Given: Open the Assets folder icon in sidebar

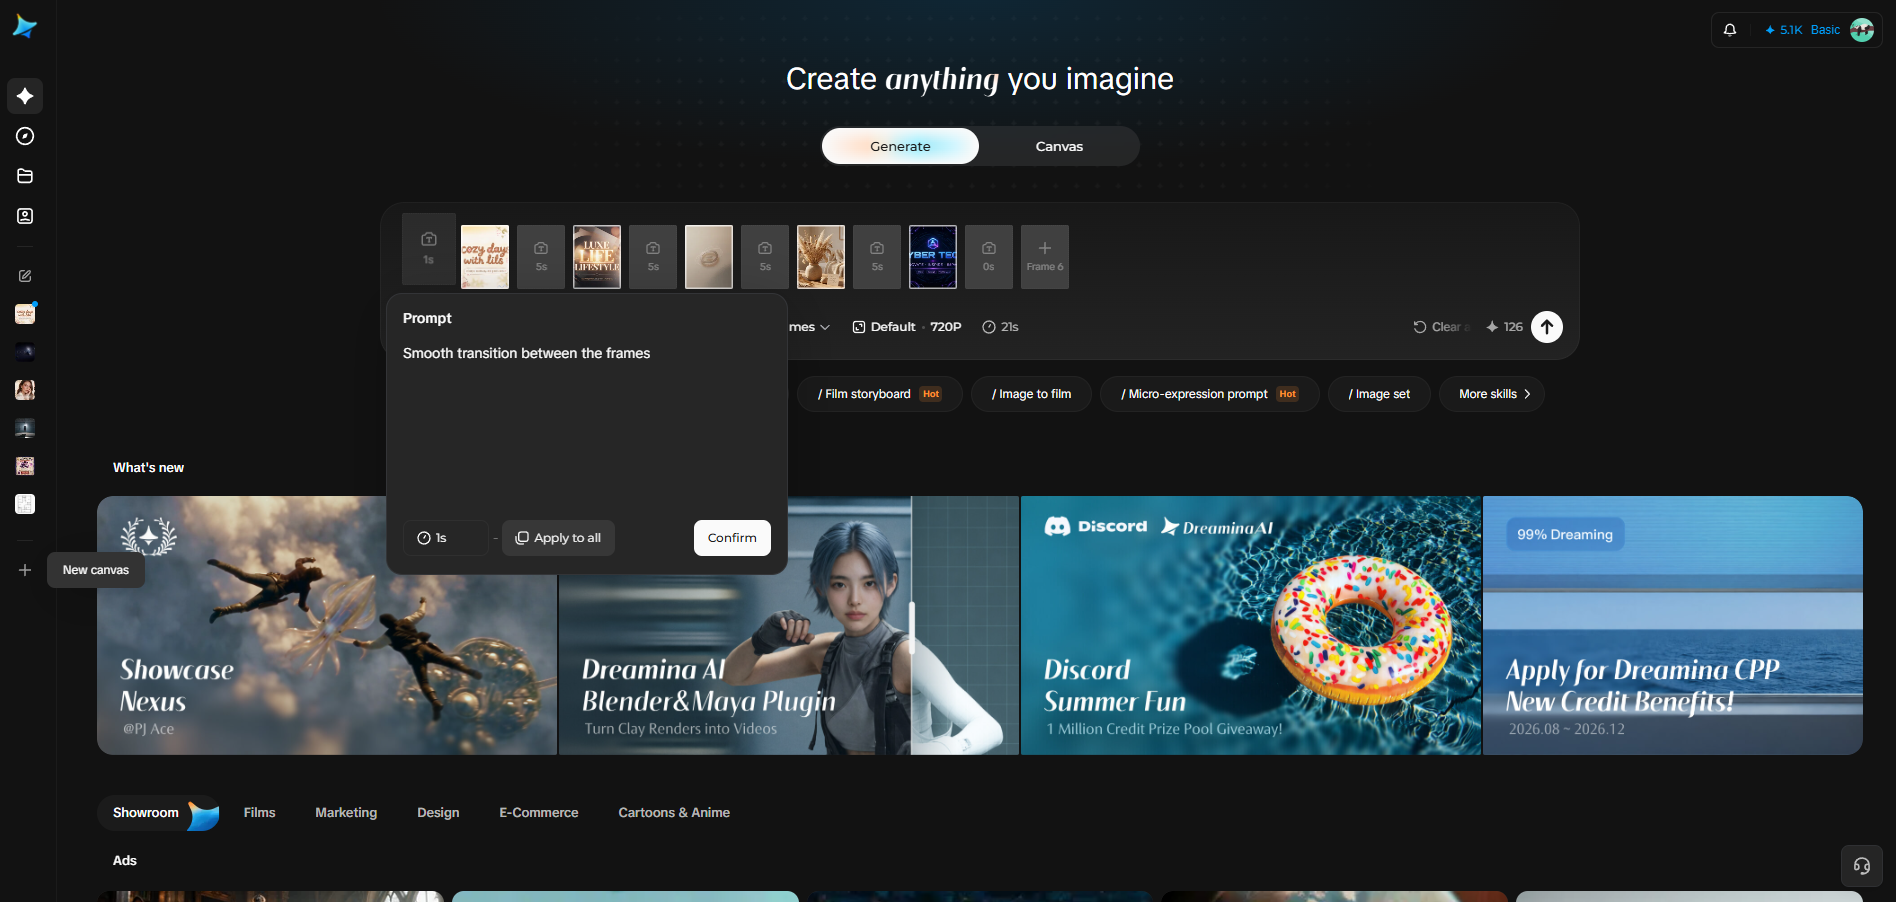Looking at the screenshot, I should coord(25,176).
